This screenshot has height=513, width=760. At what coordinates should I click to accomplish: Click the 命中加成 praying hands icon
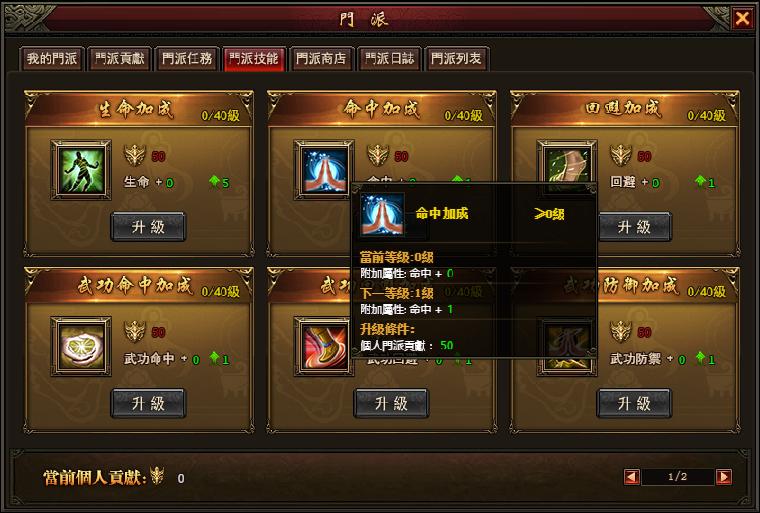[x=323, y=170]
